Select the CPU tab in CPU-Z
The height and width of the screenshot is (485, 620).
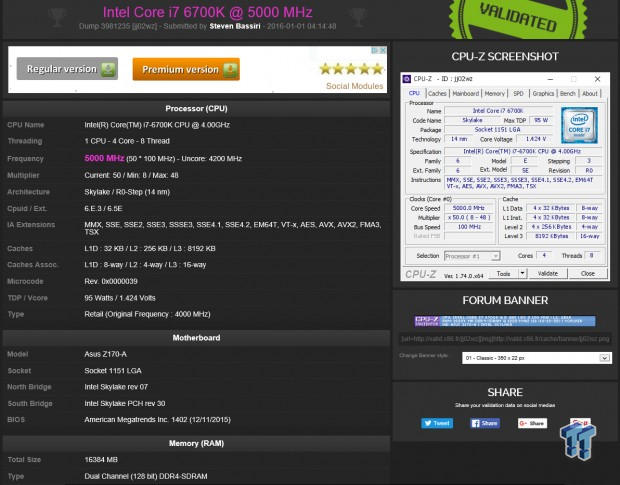pyautogui.click(x=414, y=93)
